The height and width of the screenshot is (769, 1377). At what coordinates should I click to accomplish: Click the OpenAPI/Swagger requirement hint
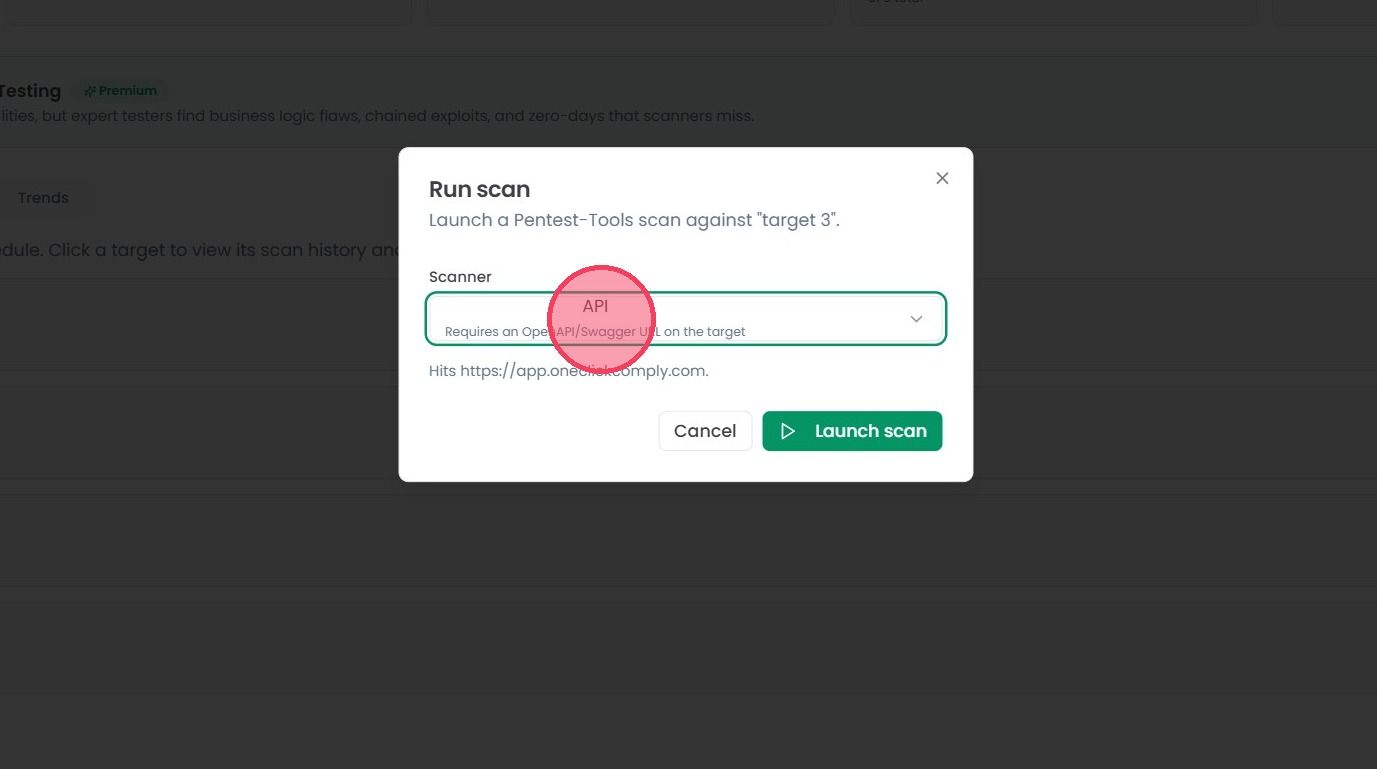click(595, 332)
